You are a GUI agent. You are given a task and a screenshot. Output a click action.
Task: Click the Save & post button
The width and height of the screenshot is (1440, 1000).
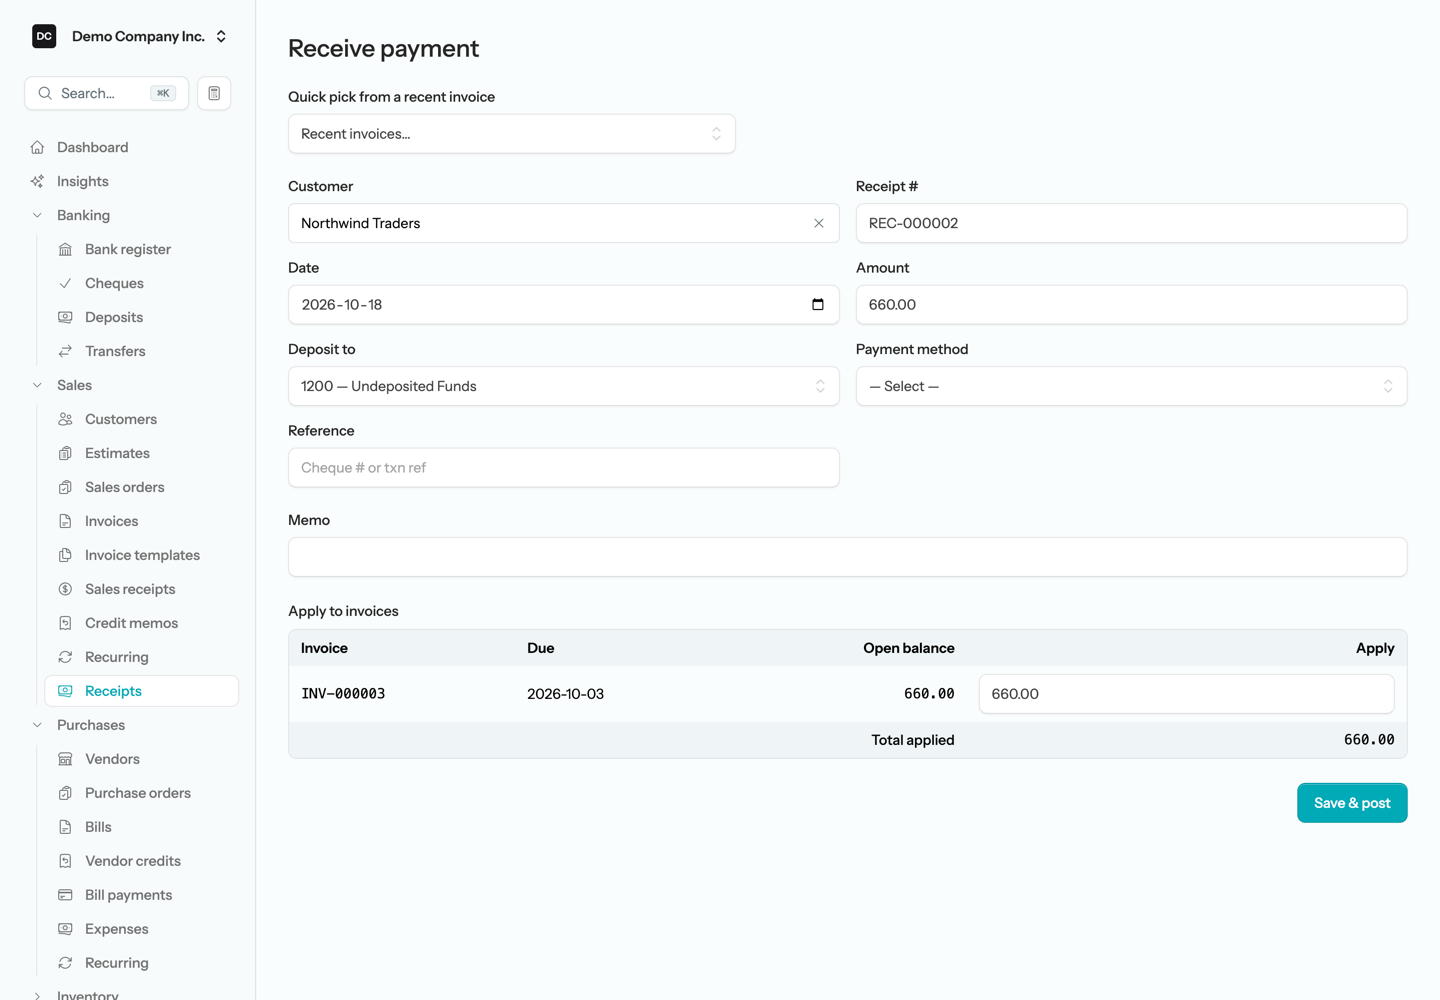pyautogui.click(x=1352, y=803)
